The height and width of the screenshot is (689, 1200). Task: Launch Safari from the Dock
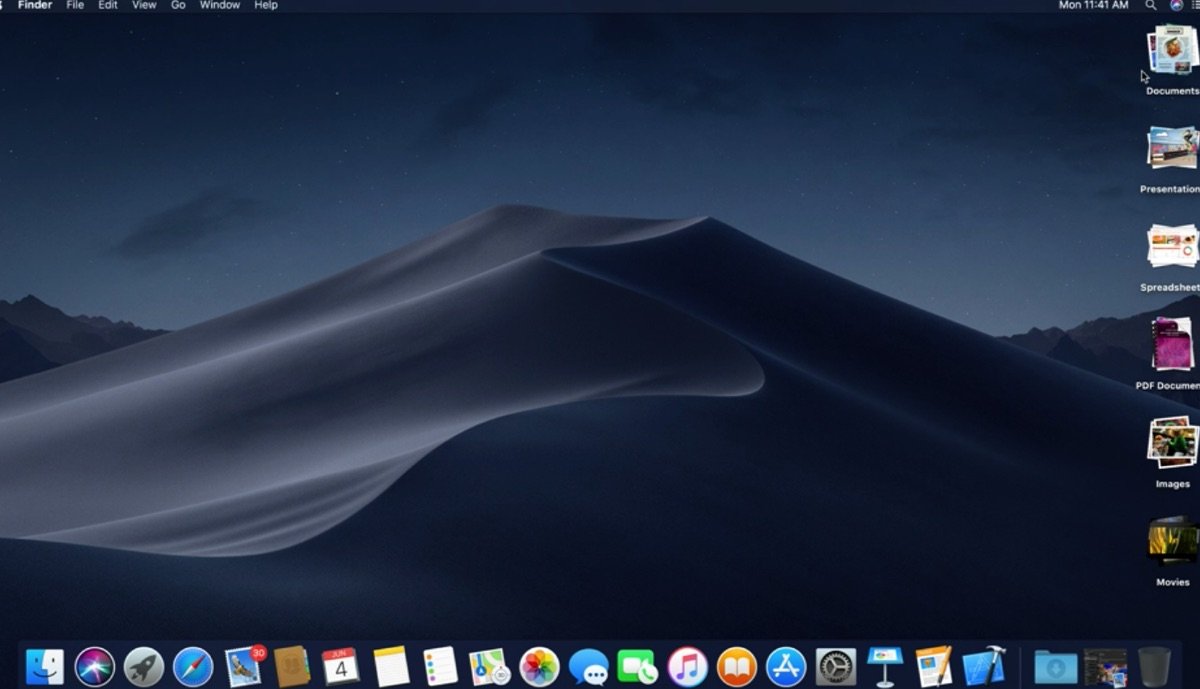pos(193,666)
